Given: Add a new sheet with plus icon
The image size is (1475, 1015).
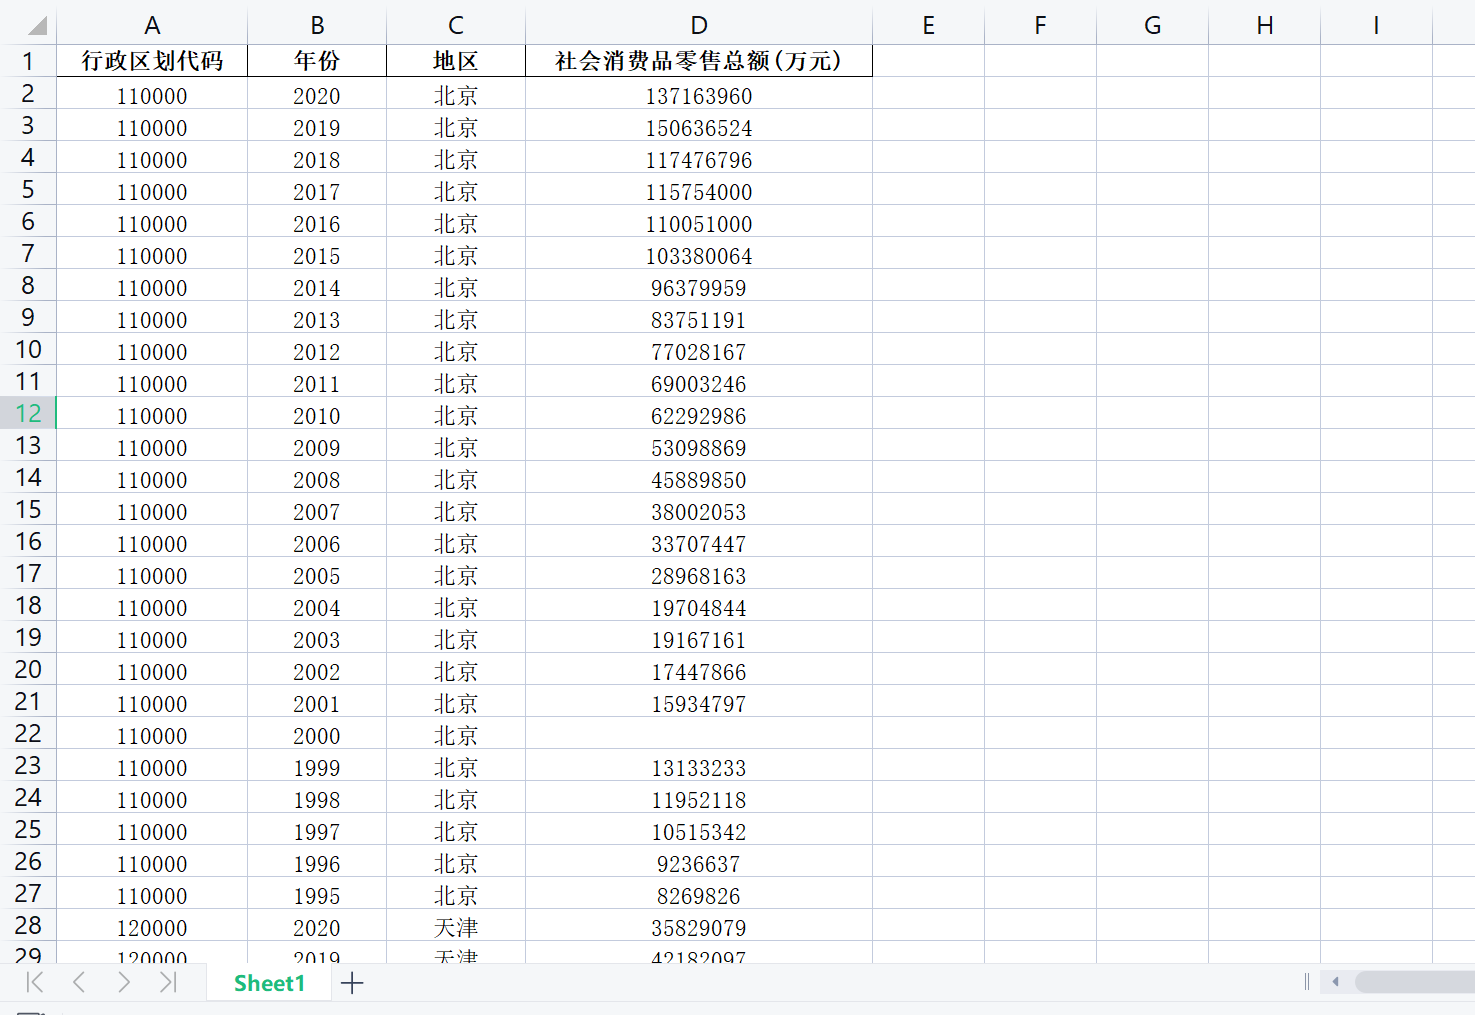Looking at the screenshot, I should pos(352,983).
